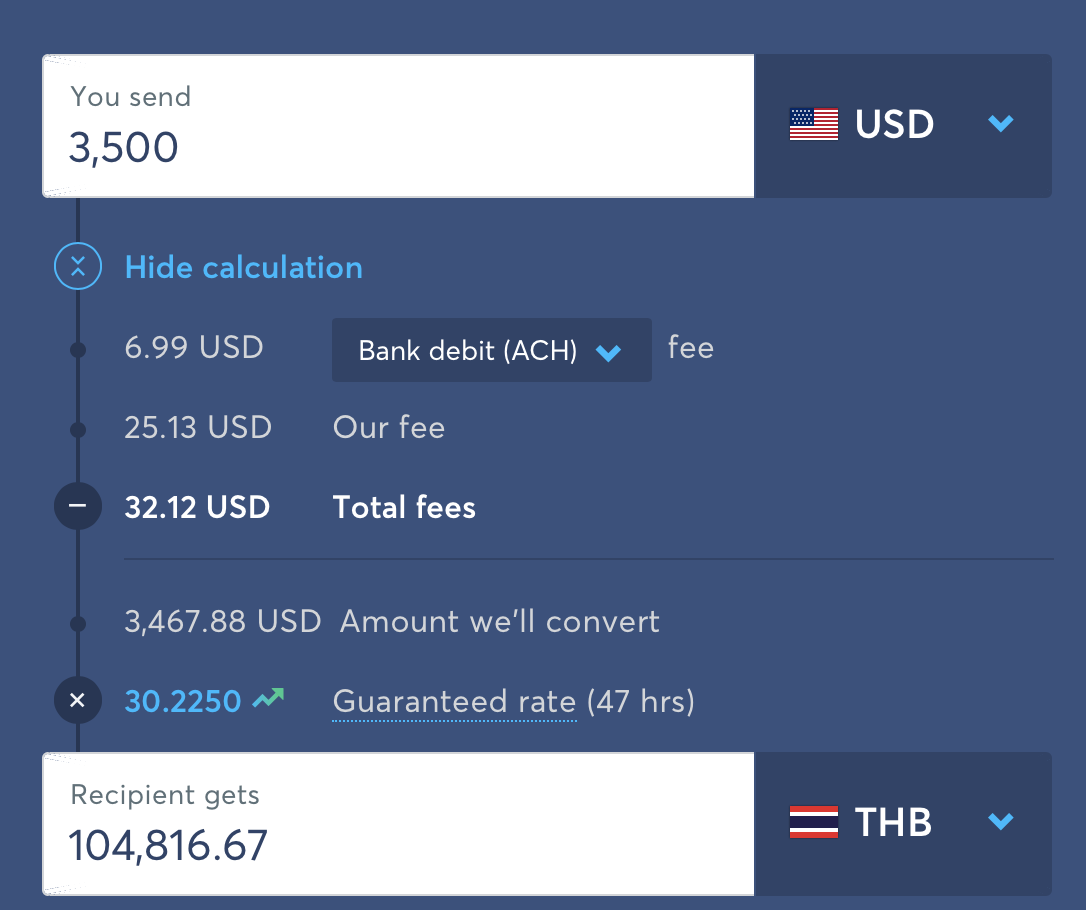Click the chevron arrow next to USD
This screenshot has height=910, width=1086.
[1001, 124]
